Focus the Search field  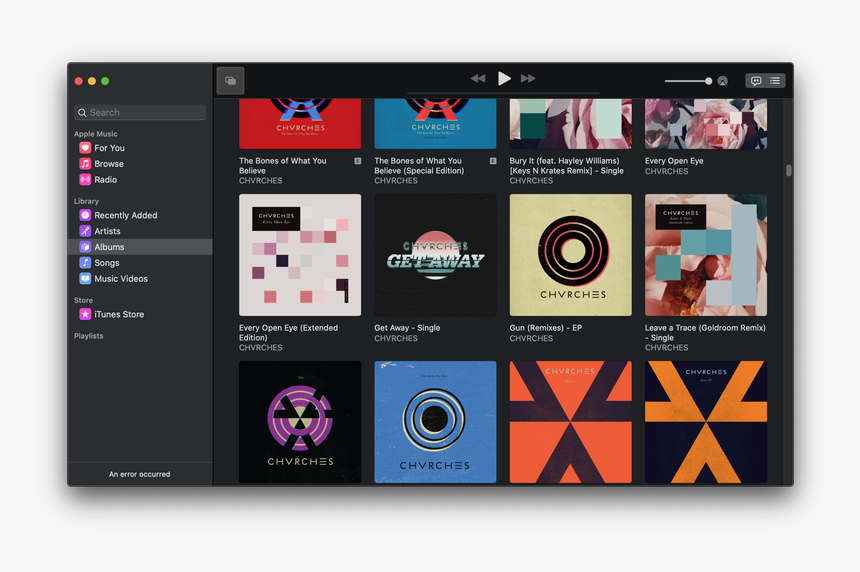point(140,112)
